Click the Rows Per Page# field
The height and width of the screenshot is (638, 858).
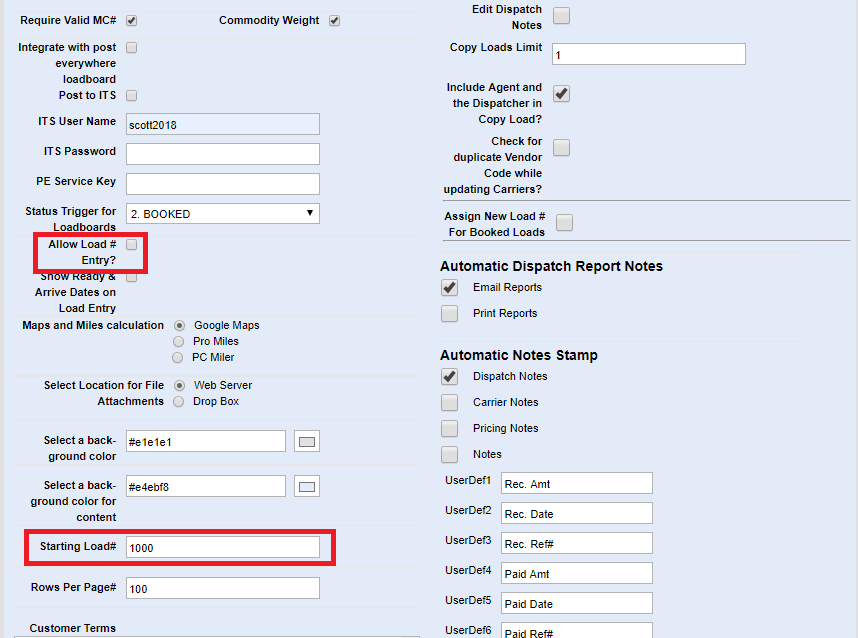(222, 589)
